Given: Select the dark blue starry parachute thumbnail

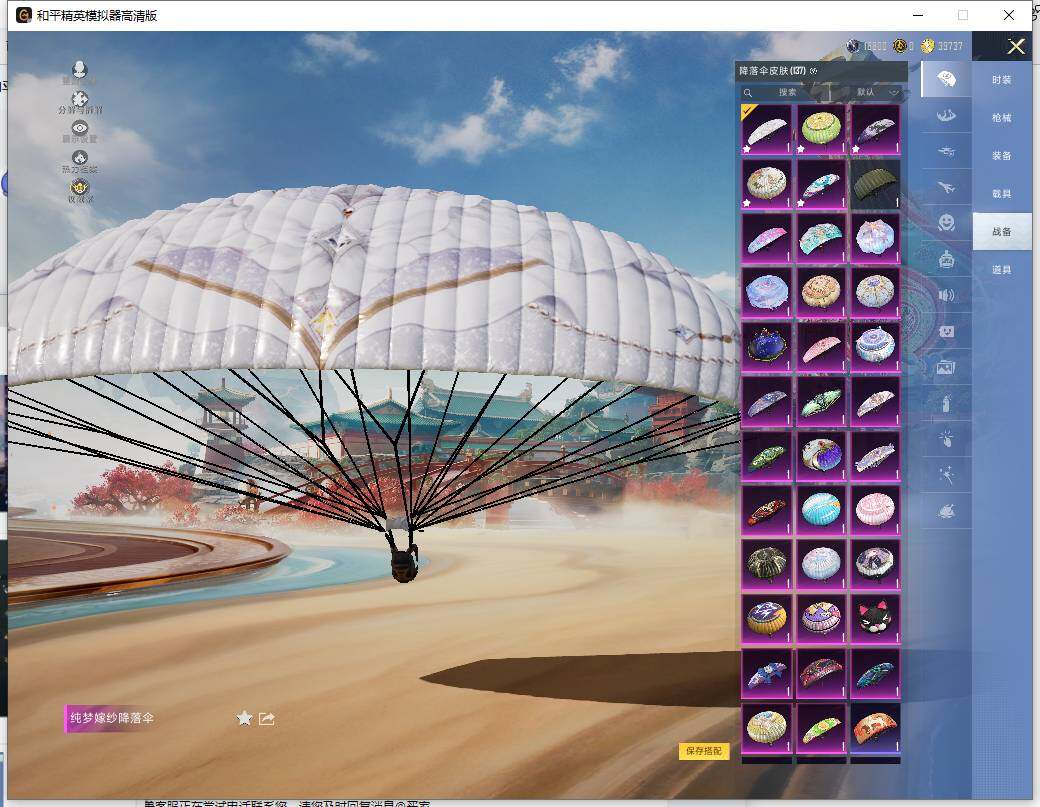Looking at the screenshot, I should [x=766, y=347].
